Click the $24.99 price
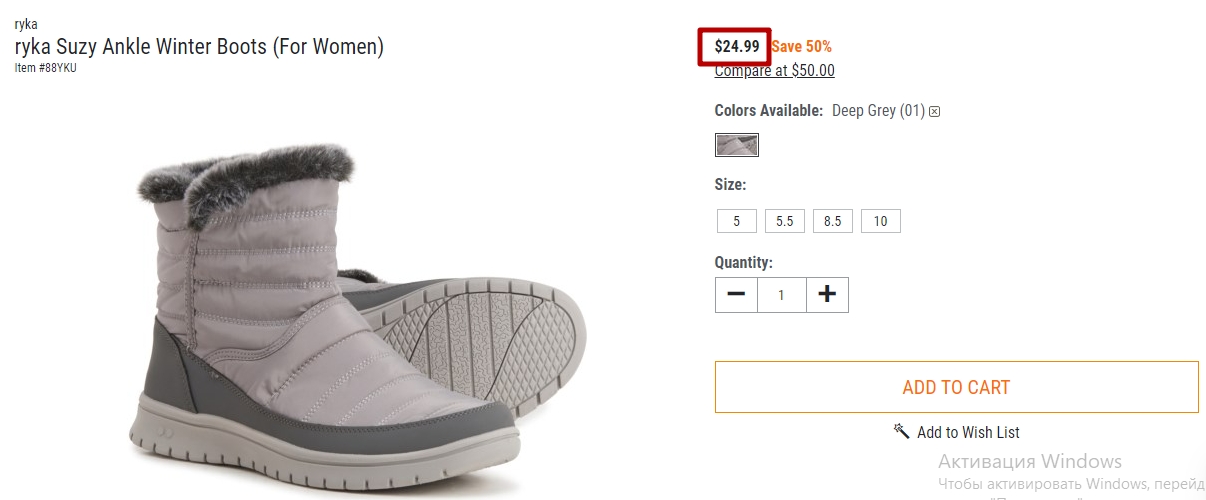The width and height of the screenshot is (1206, 500). click(737, 46)
